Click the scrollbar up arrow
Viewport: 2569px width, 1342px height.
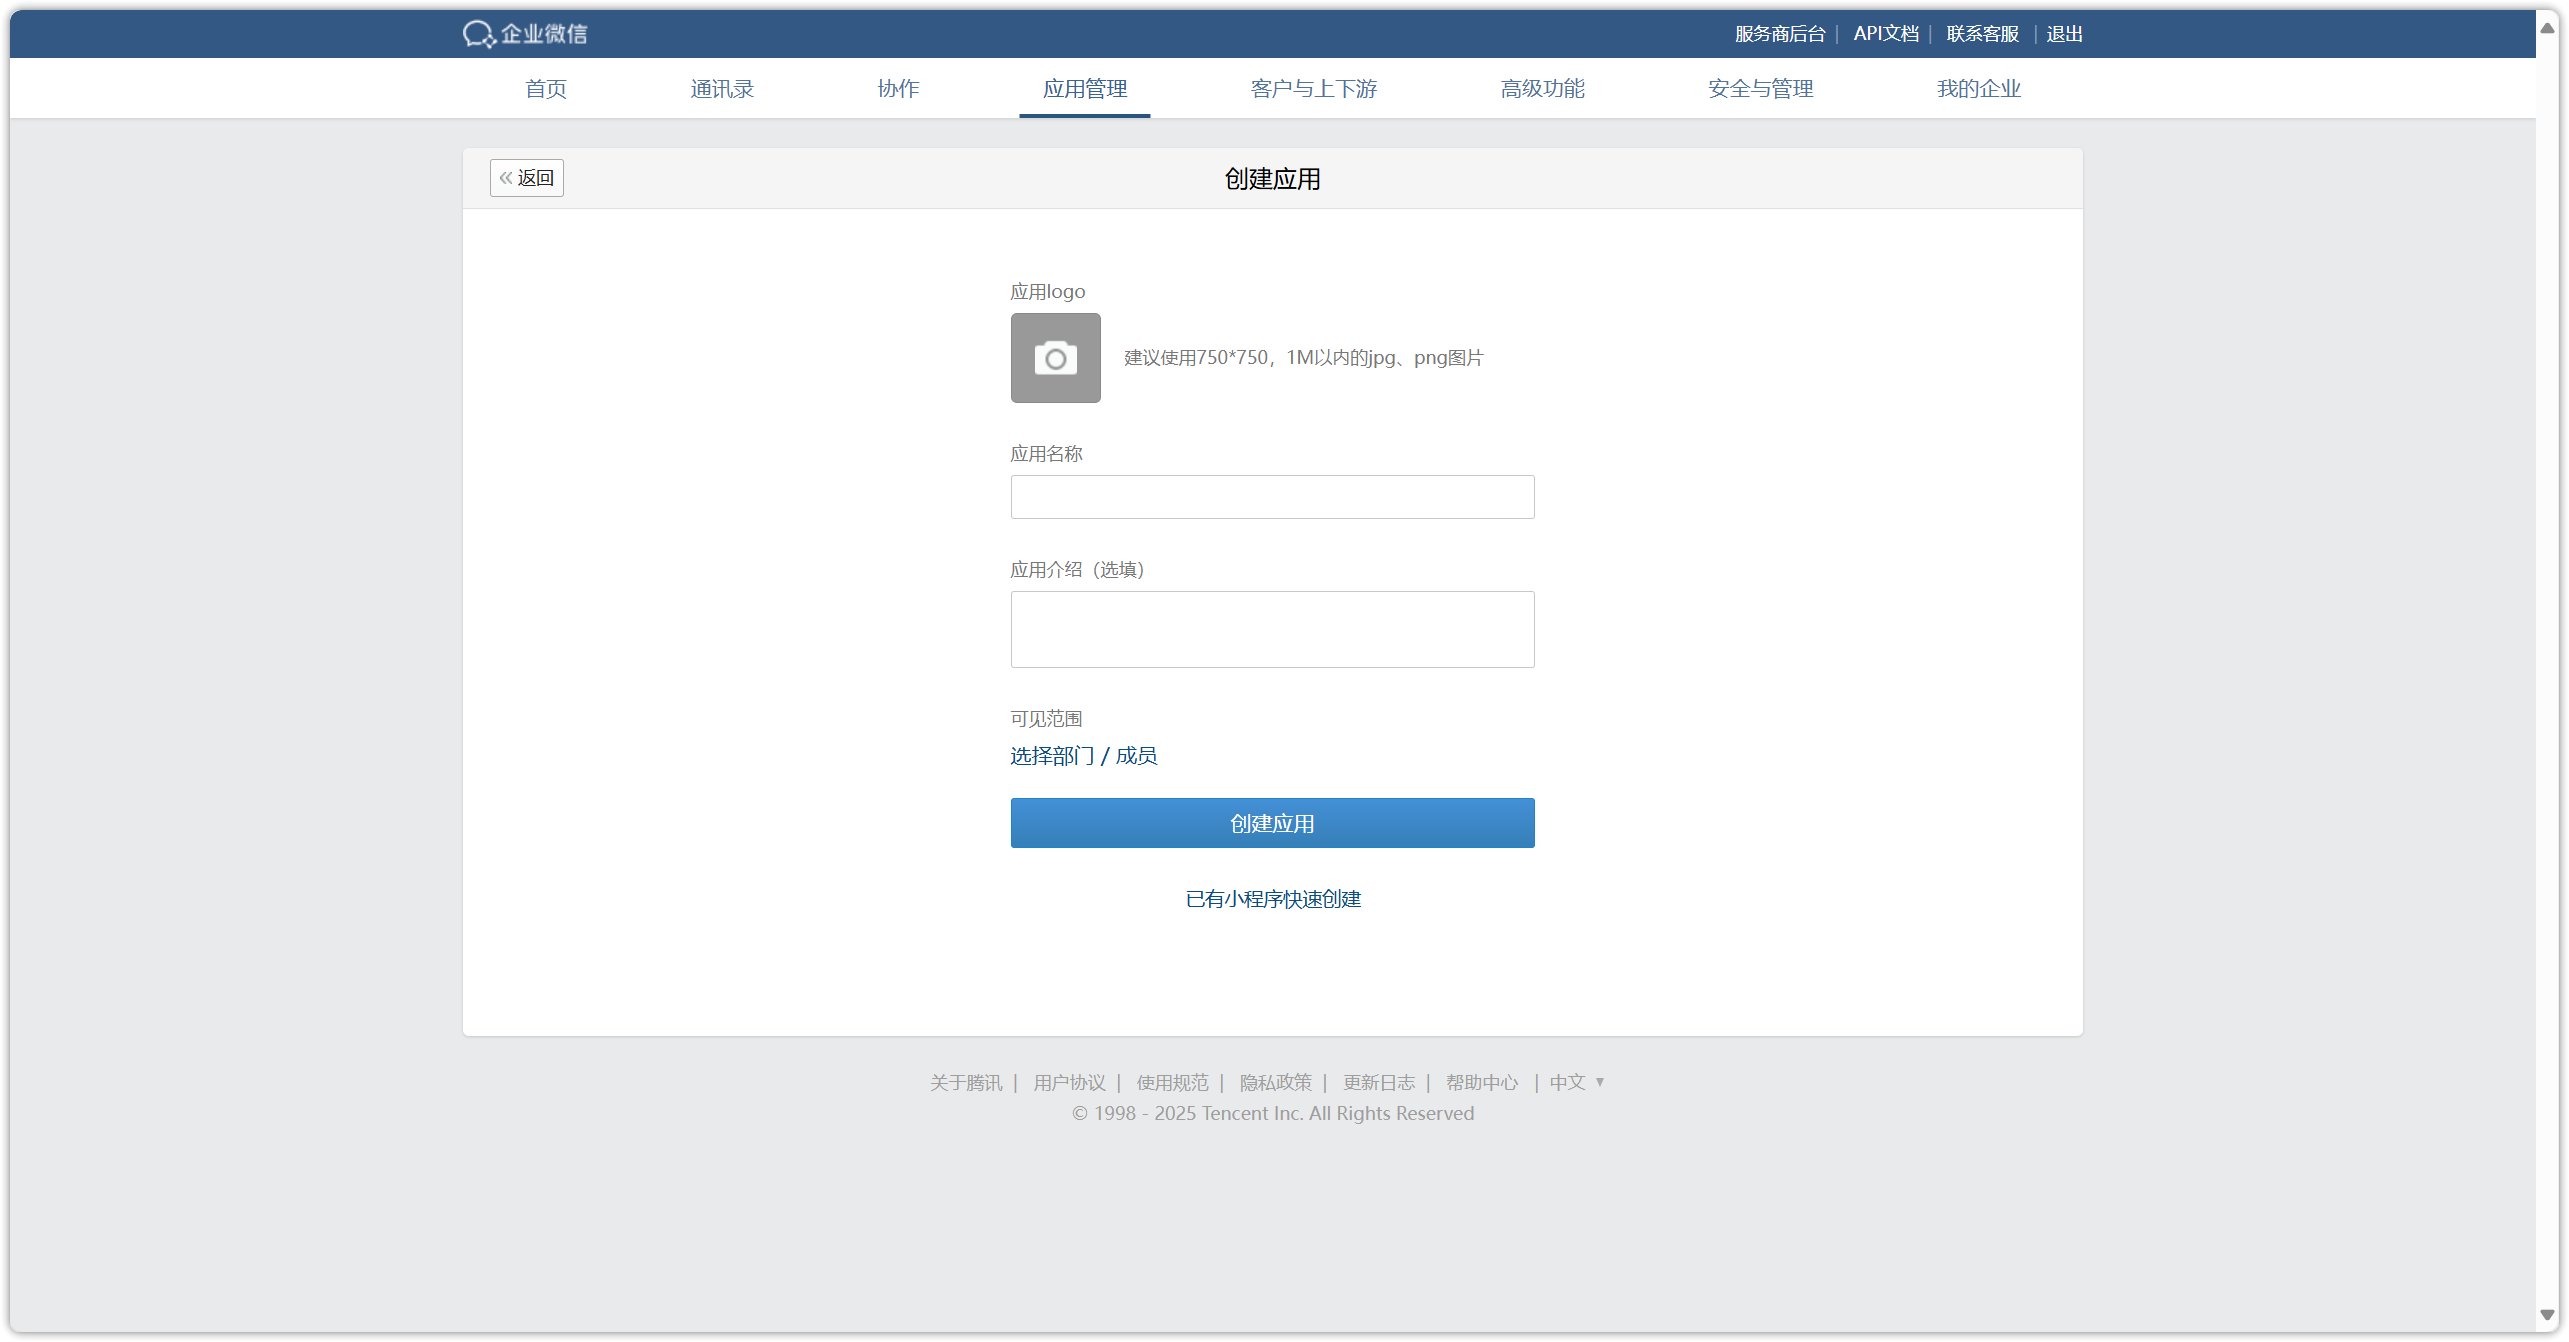[2547, 28]
